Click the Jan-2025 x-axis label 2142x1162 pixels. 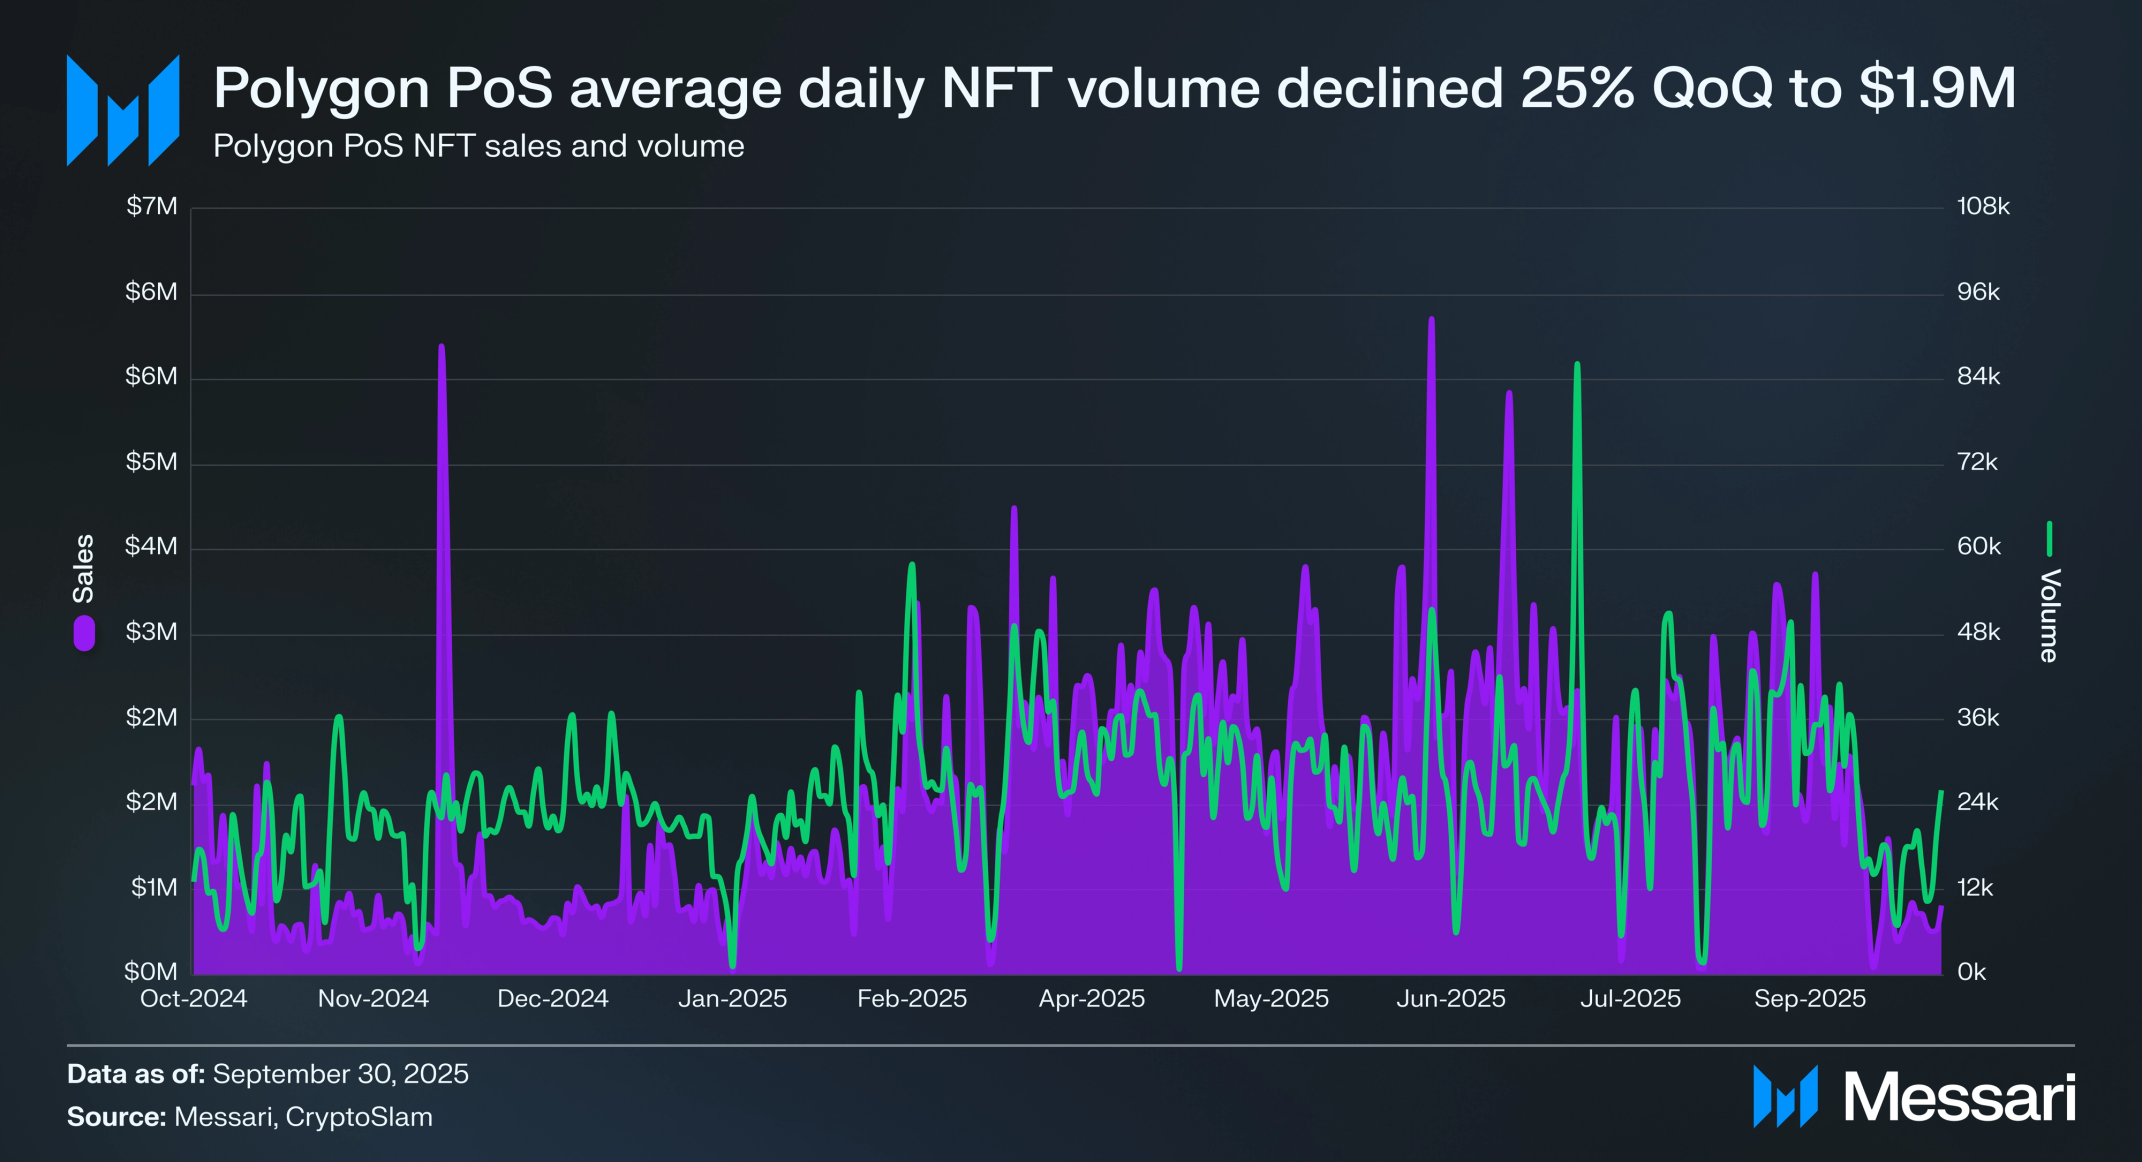coord(732,998)
